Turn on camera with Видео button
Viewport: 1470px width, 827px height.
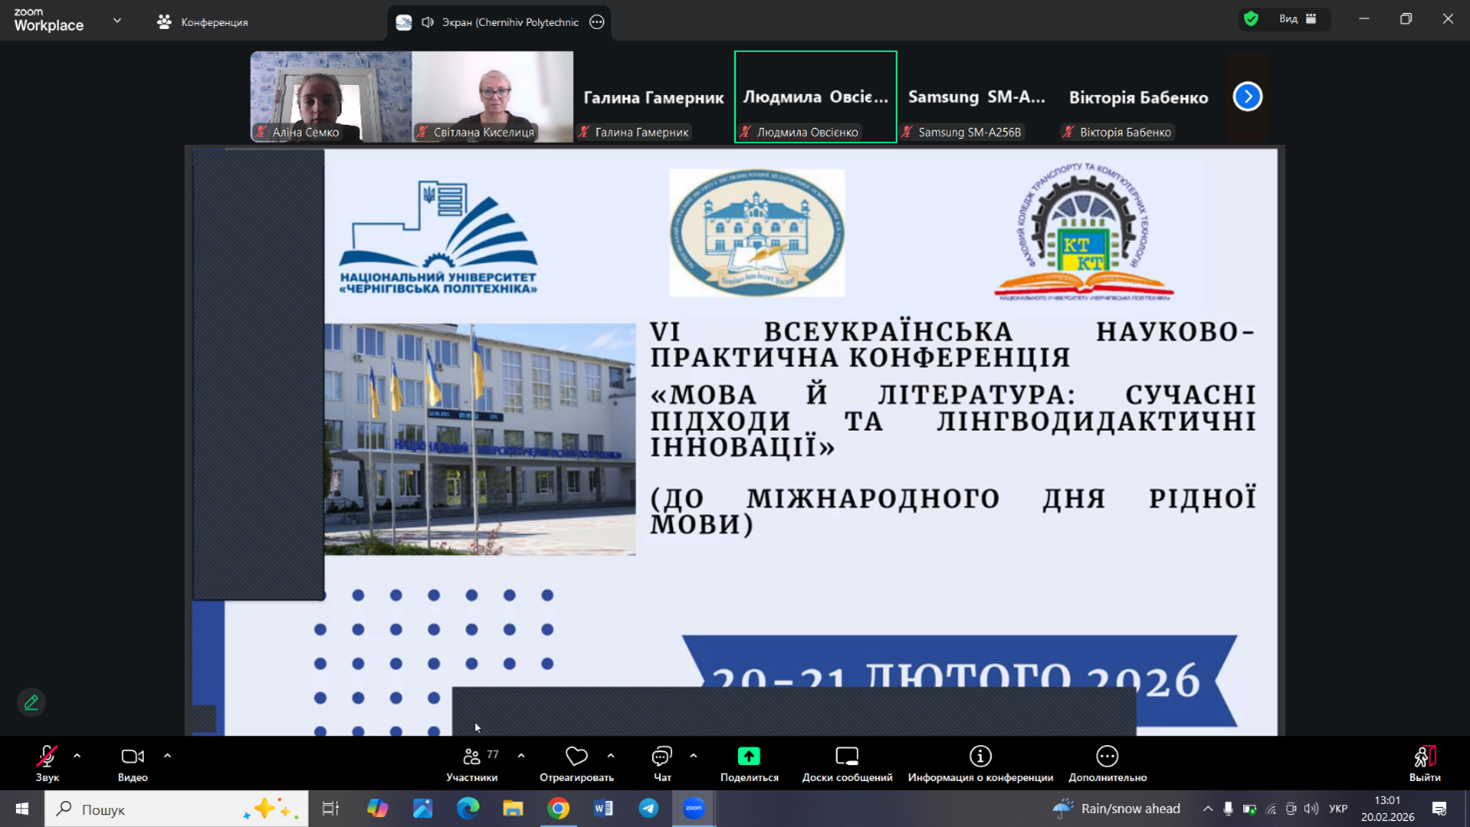pyautogui.click(x=132, y=762)
